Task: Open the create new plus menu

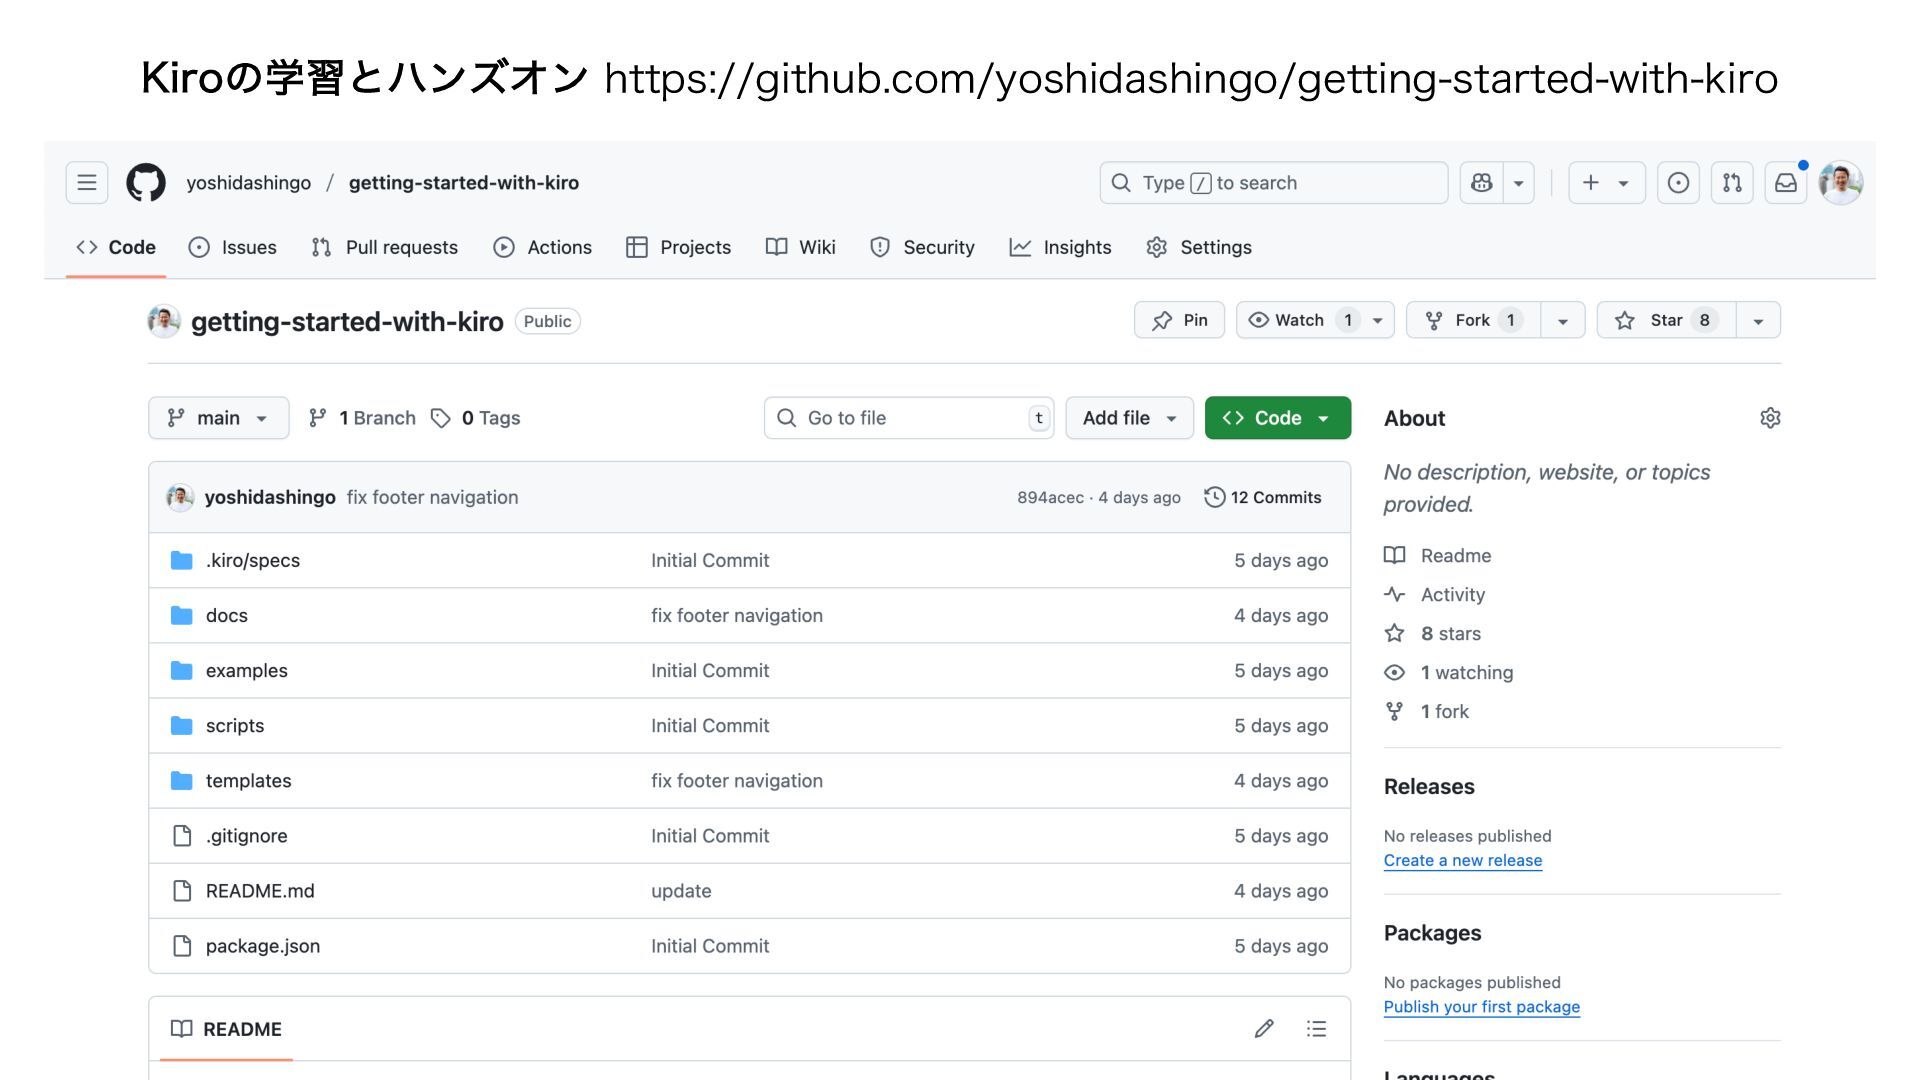Action: 1606,183
